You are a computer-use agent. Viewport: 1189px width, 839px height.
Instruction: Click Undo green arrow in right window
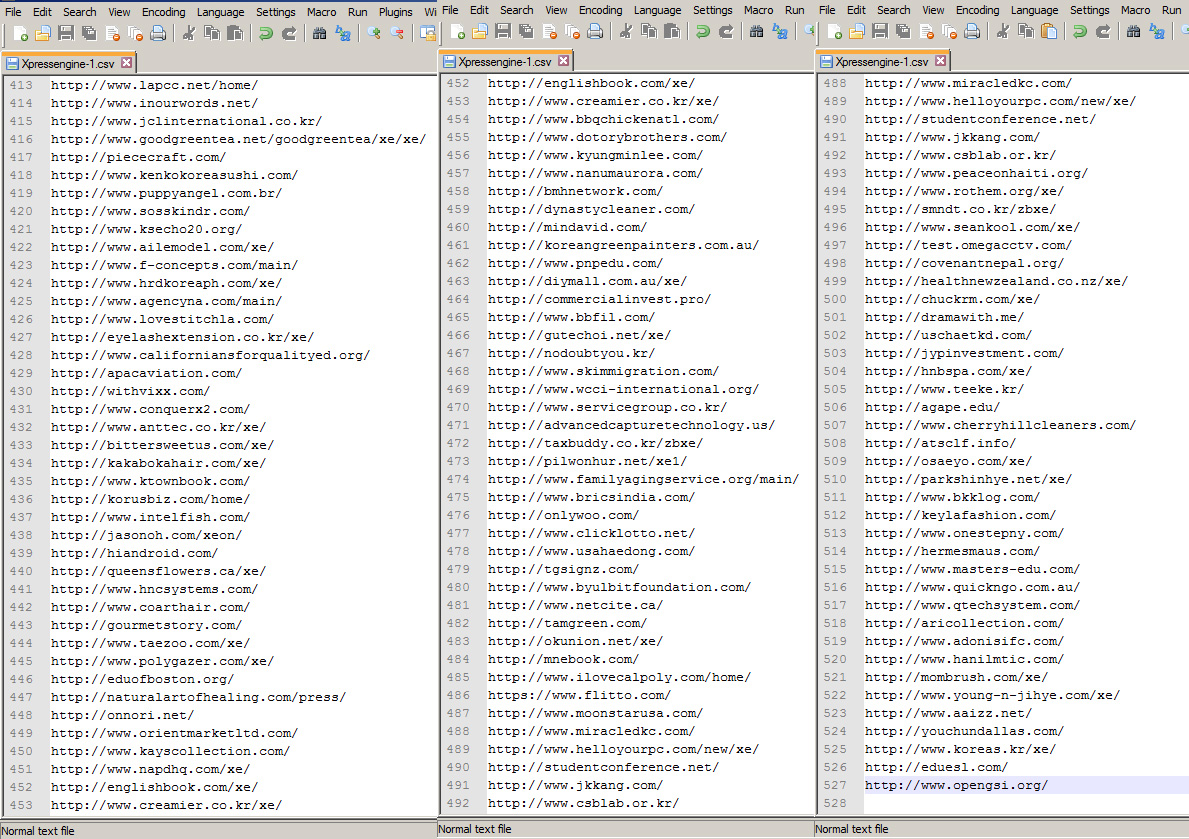pos(1080,31)
